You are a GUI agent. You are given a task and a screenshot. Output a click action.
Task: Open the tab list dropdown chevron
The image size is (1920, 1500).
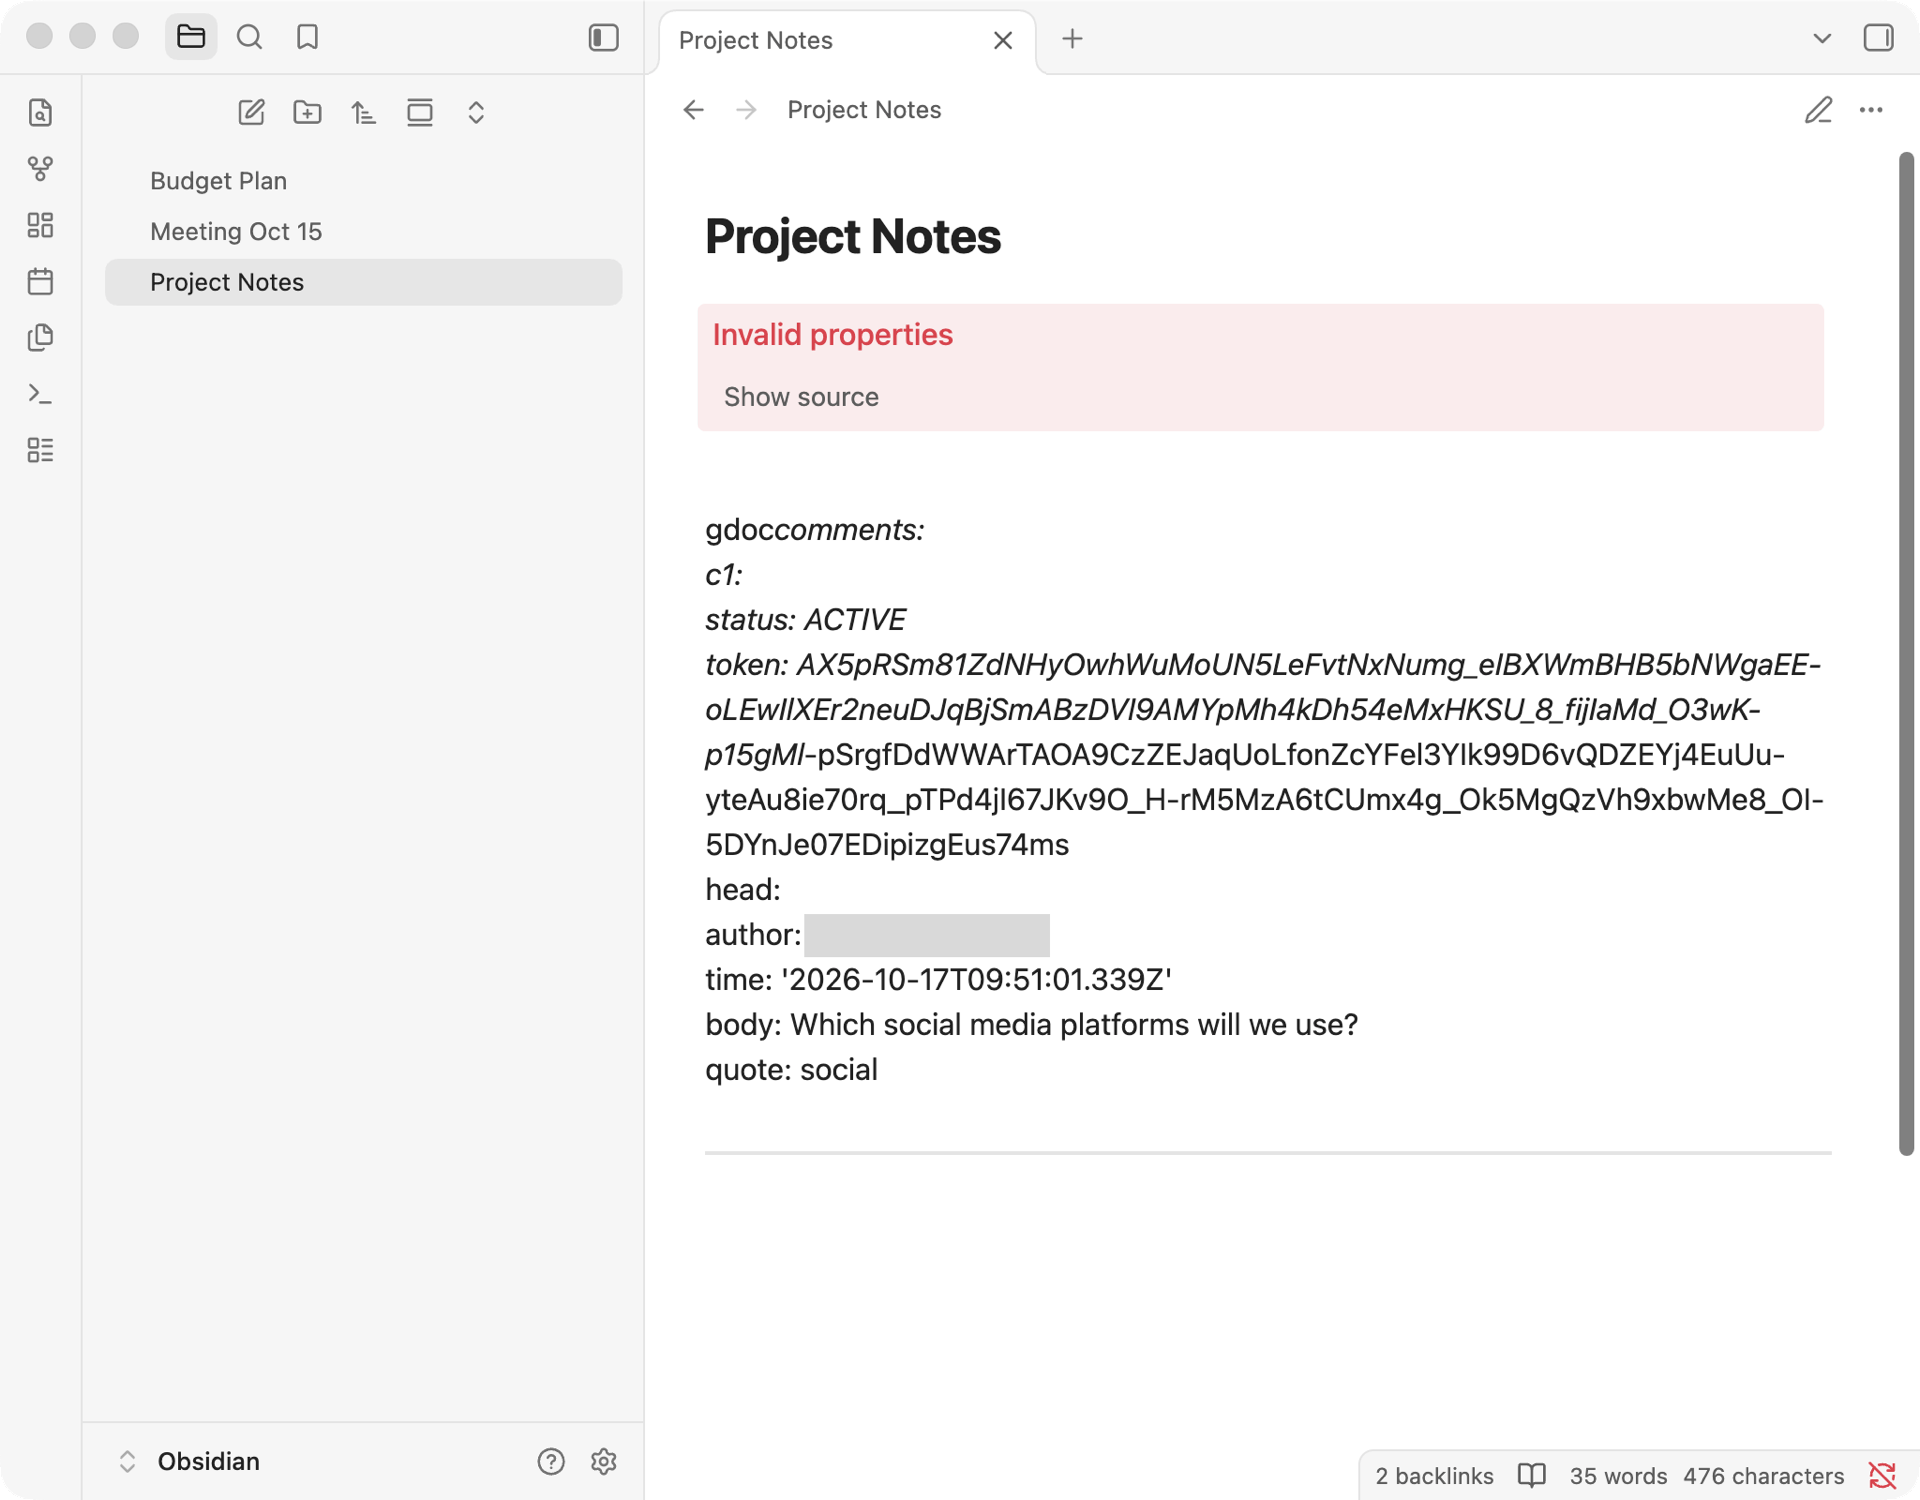point(1822,38)
